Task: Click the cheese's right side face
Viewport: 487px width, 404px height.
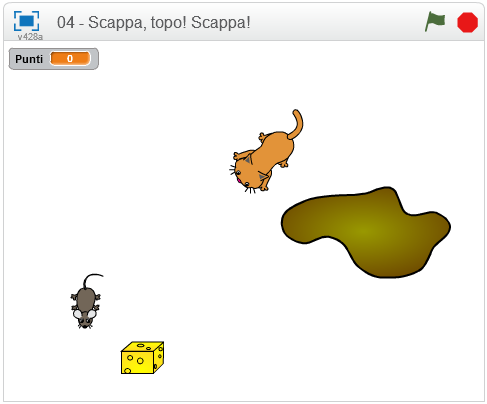Action: click(x=159, y=357)
